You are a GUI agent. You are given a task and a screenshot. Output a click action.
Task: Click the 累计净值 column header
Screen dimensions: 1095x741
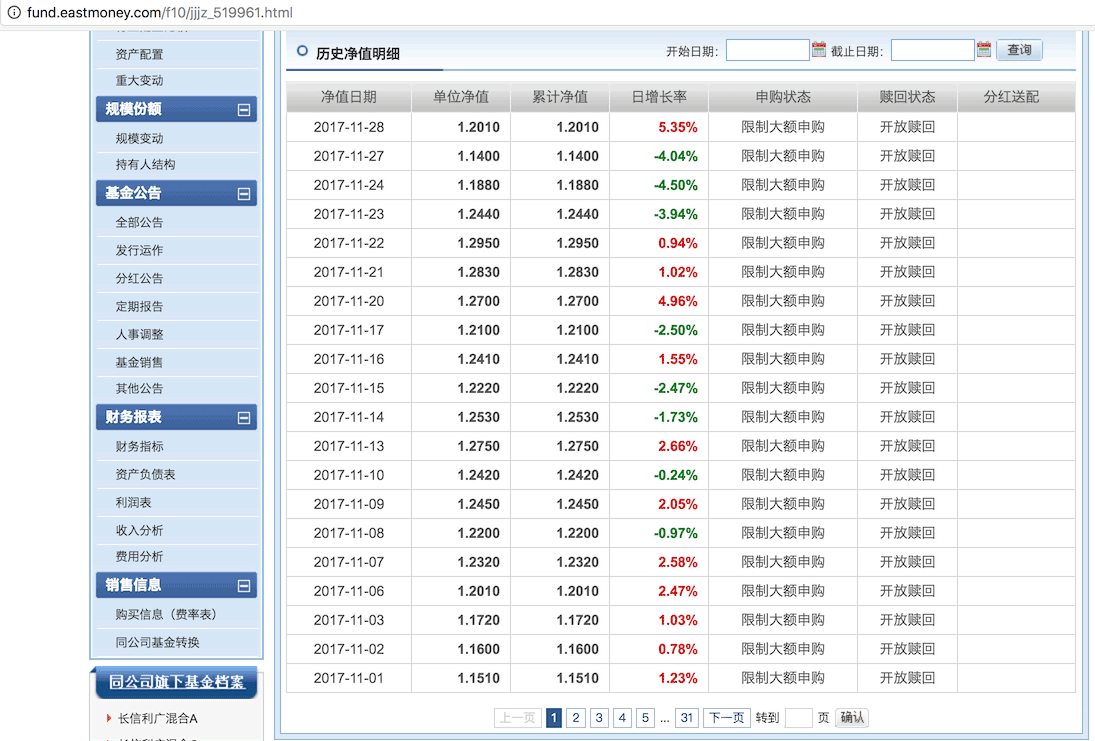[560, 97]
